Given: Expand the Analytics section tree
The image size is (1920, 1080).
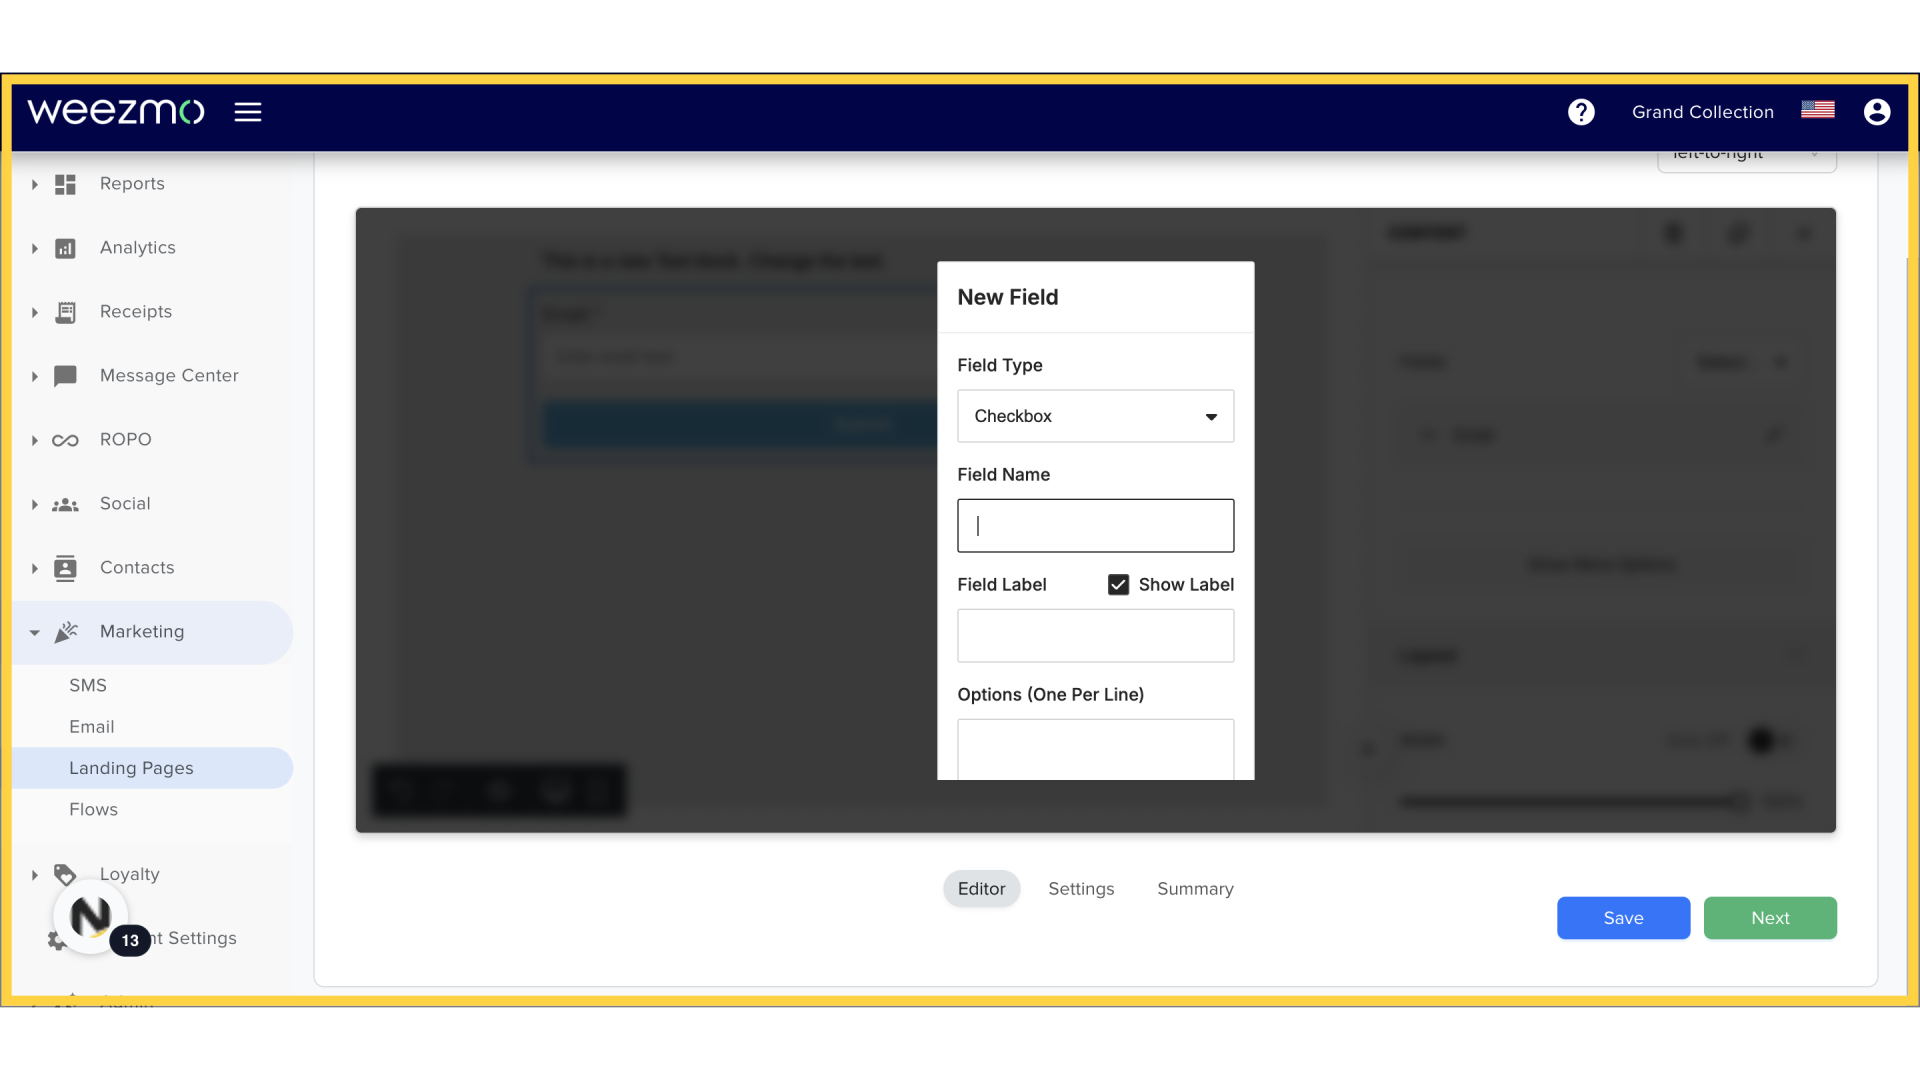Looking at the screenshot, I should 36,247.
